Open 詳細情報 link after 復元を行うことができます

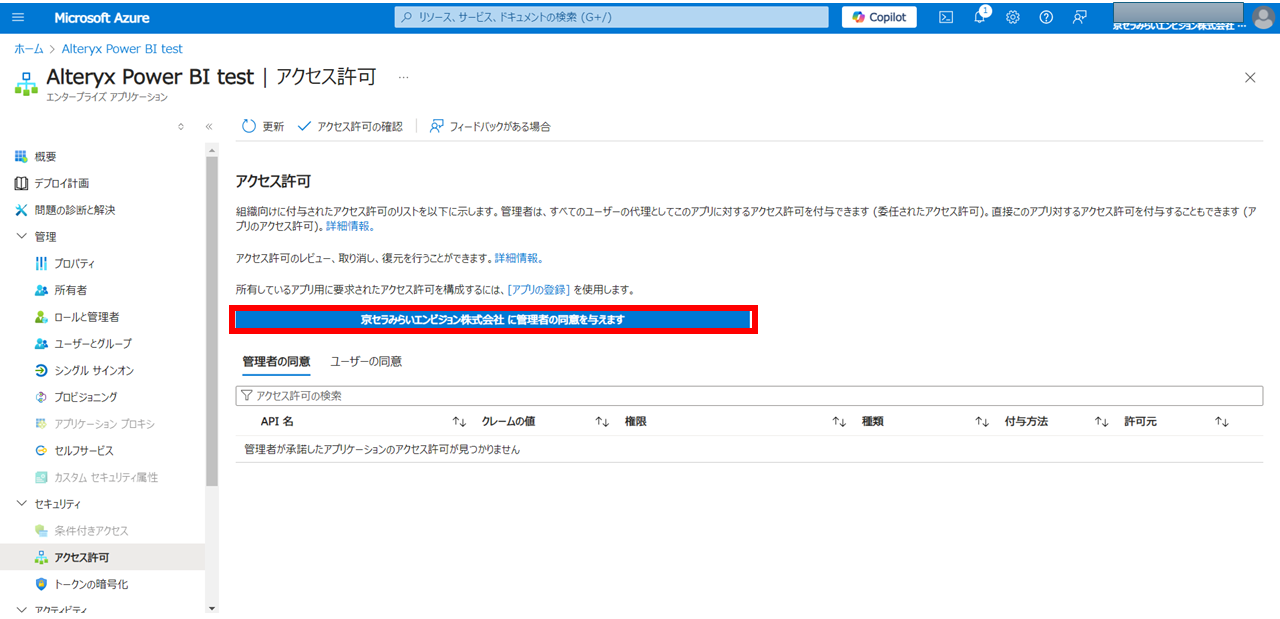(519, 258)
